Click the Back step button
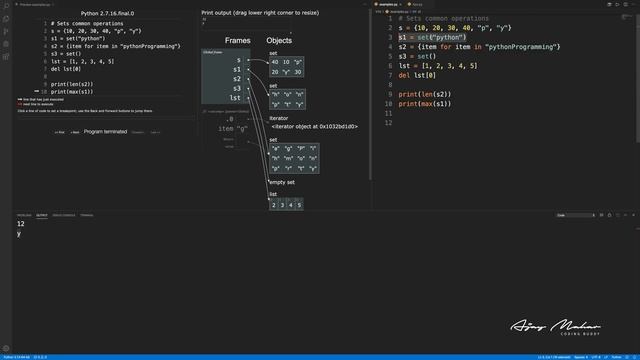This screenshot has height=360, width=640. pyautogui.click(x=75, y=132)
